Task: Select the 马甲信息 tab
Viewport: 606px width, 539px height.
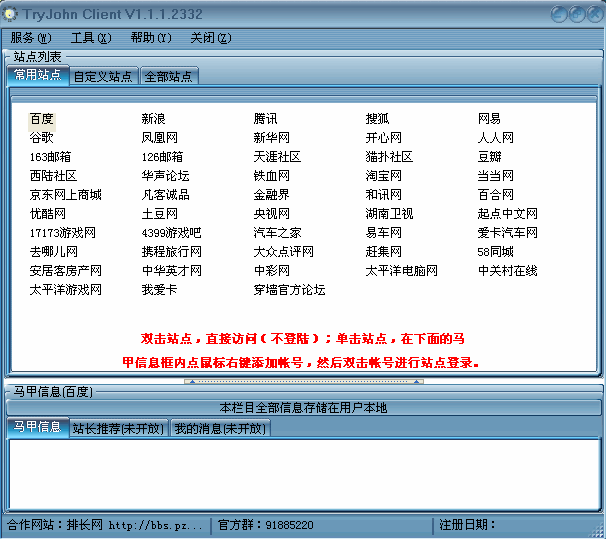Action: coord(38,427)
